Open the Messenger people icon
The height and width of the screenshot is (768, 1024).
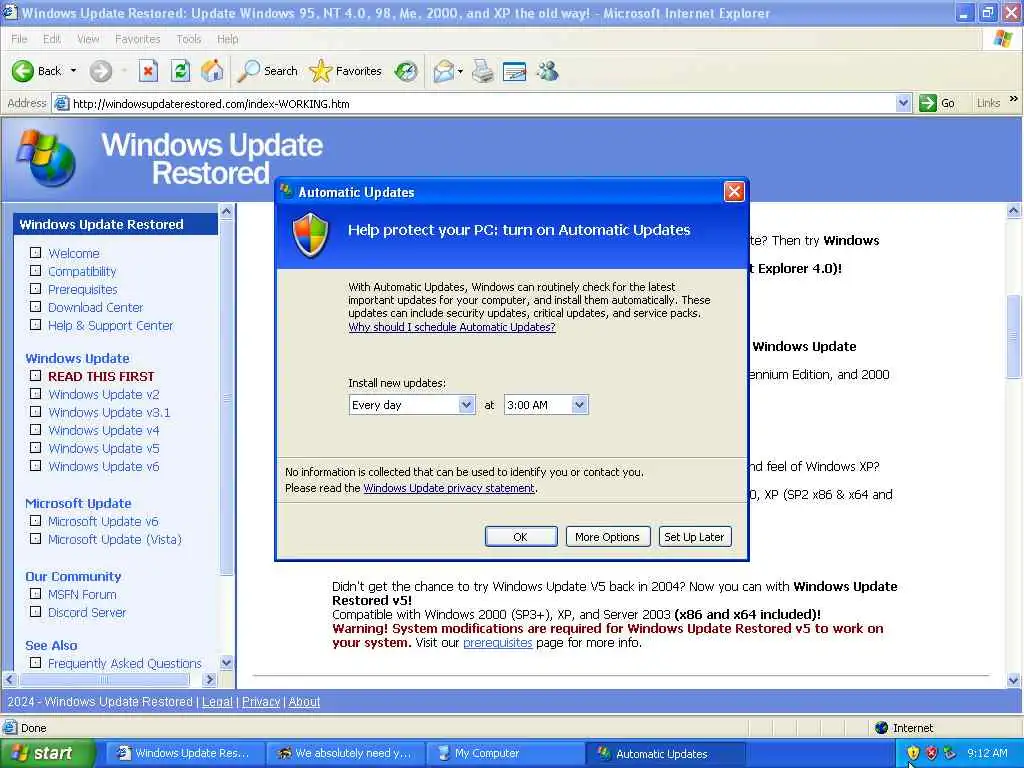click(x=548, y=71)
